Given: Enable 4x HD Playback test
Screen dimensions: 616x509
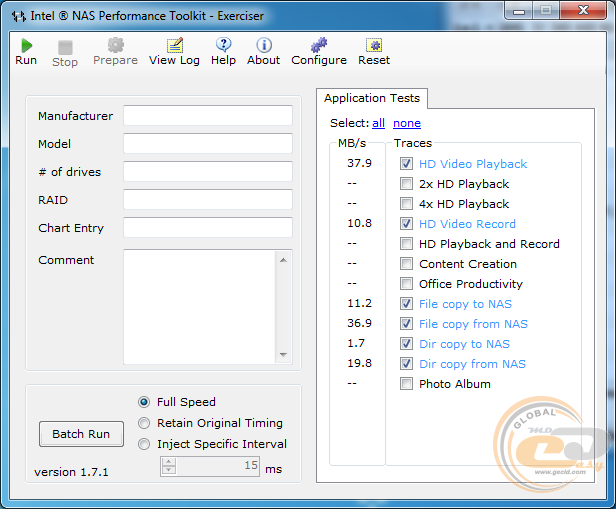Looking at the screenshot, I should click(406, 203).
